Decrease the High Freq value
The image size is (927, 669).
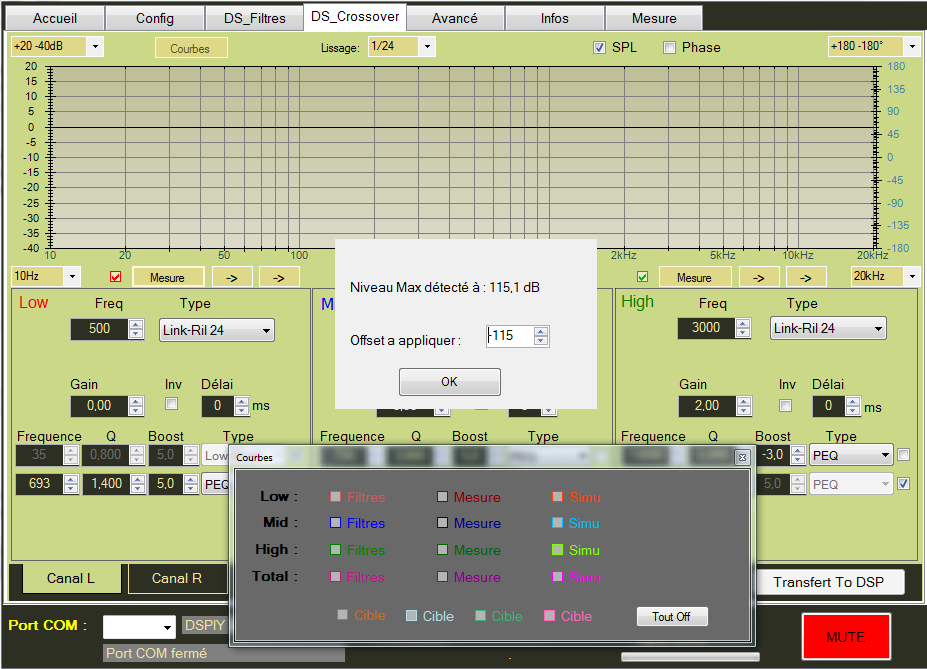743,333
